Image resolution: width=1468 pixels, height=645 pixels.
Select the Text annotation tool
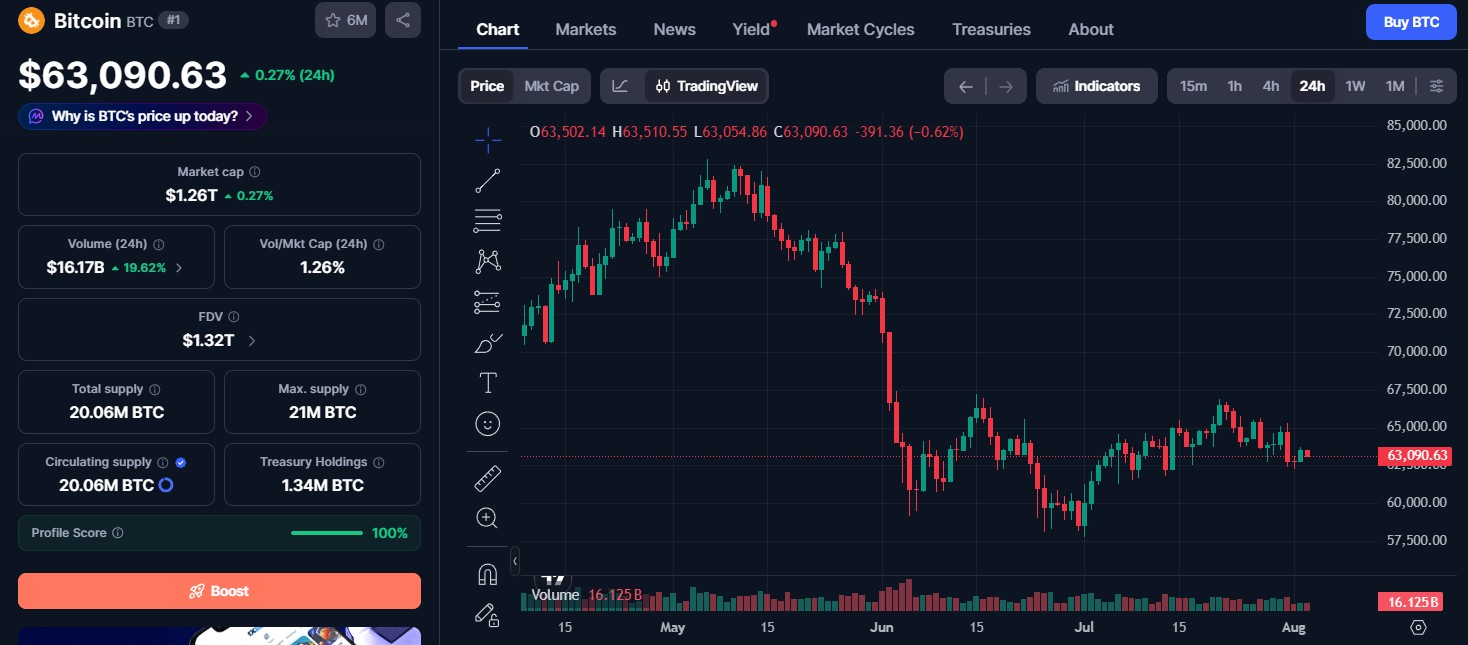click(x=488, y=383)
